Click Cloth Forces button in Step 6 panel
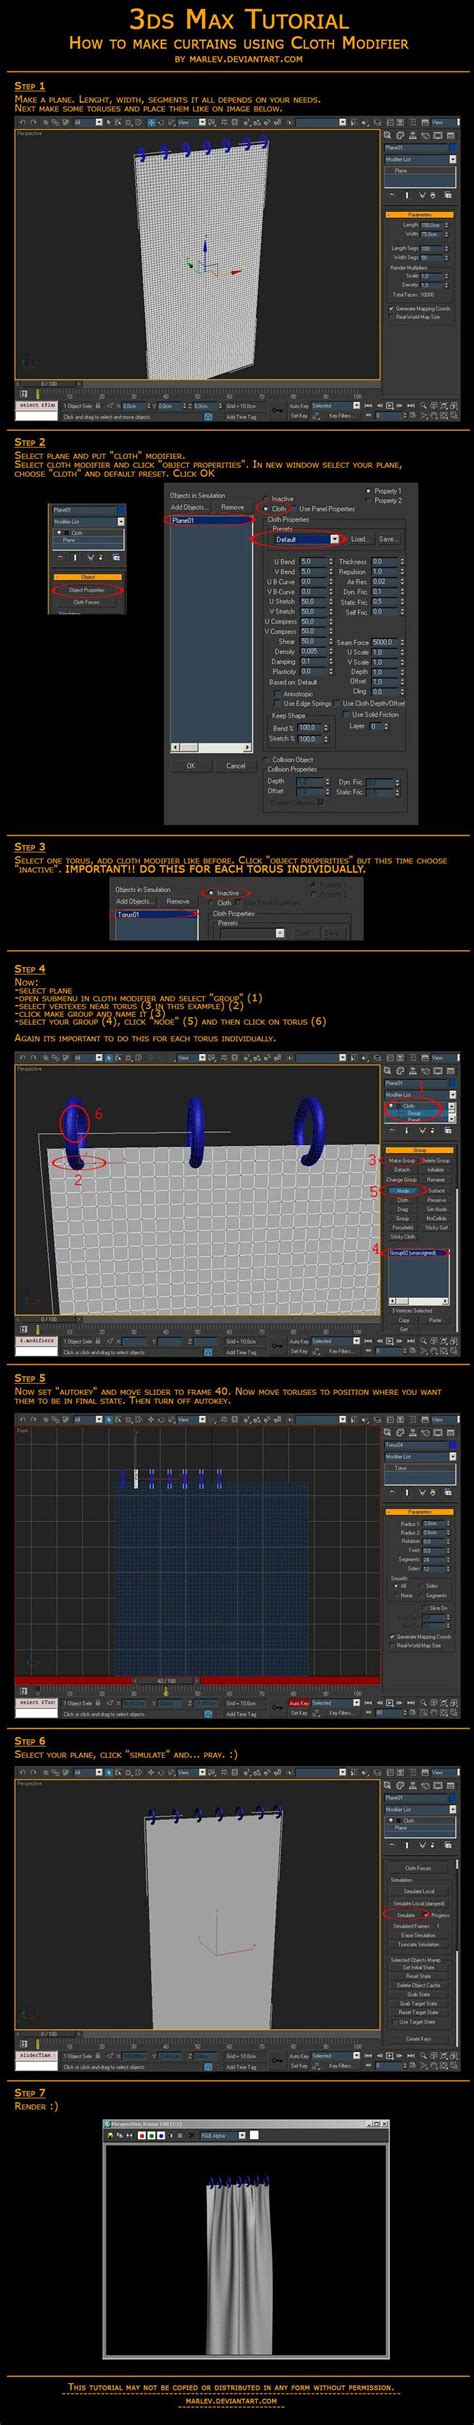 [418, 1867]
